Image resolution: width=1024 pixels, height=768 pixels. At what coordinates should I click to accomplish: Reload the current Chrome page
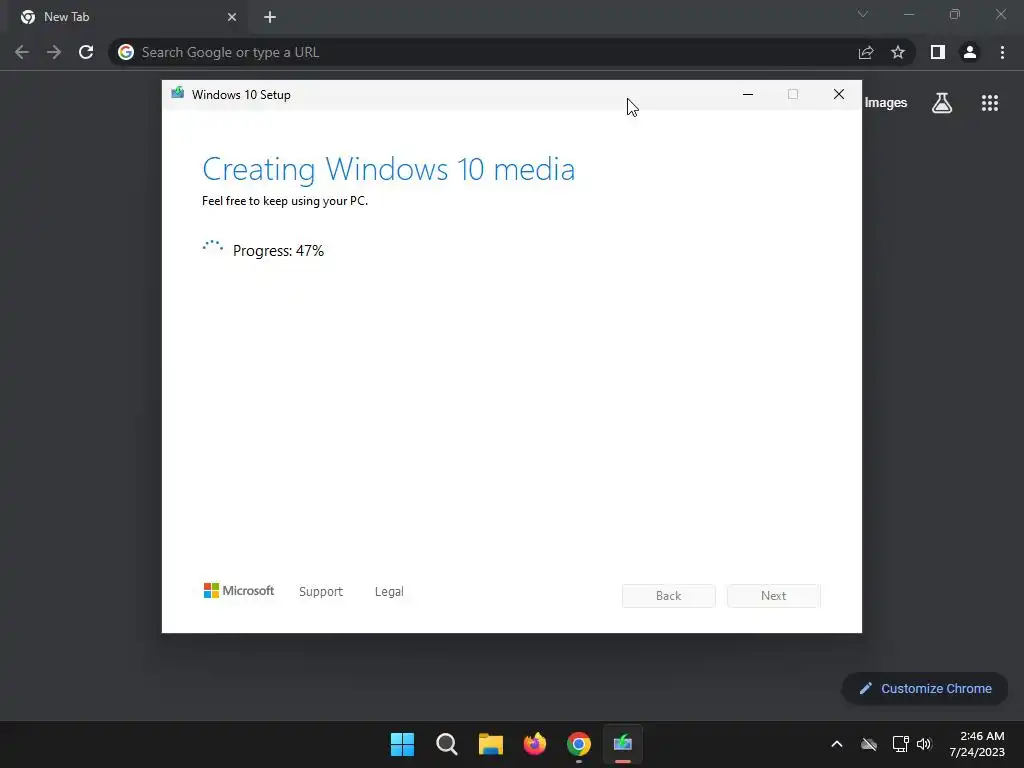tap(86, 52)
